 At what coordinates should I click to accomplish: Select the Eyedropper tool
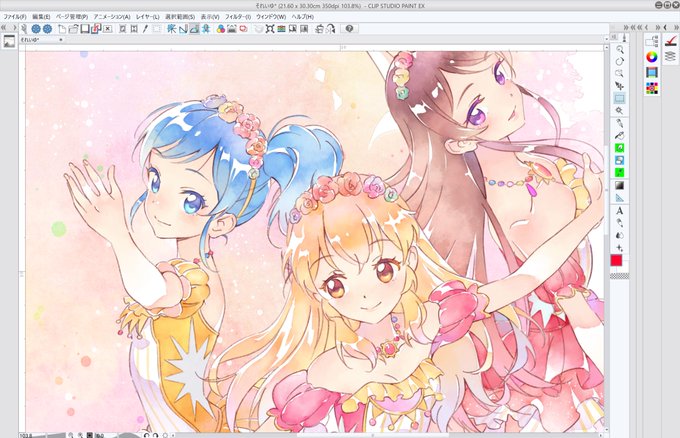click(x=620, y=123)
